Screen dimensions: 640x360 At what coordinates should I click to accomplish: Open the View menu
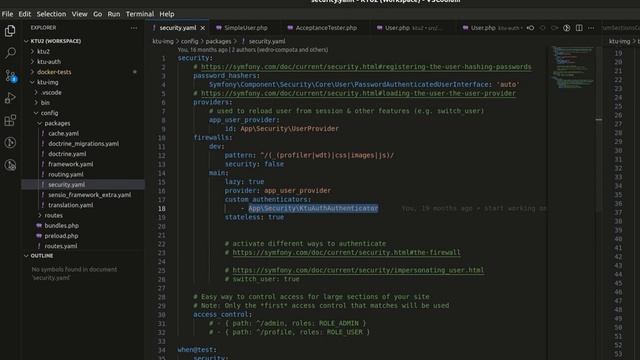pos(79,14)
